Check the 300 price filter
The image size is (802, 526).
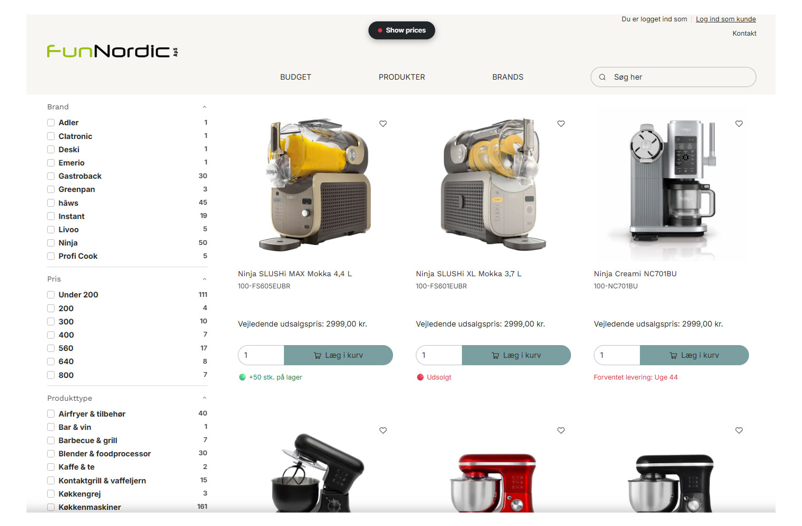(x=51, y=321)
